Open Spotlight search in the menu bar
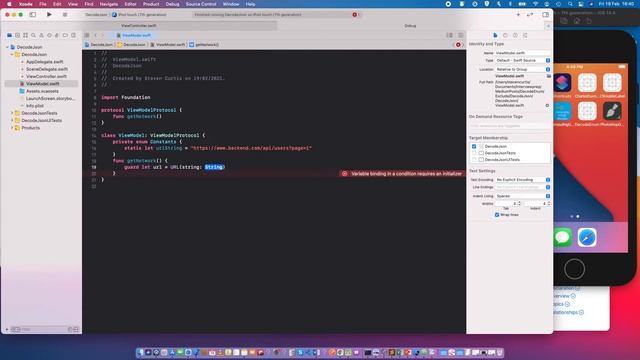 point(570,4)
